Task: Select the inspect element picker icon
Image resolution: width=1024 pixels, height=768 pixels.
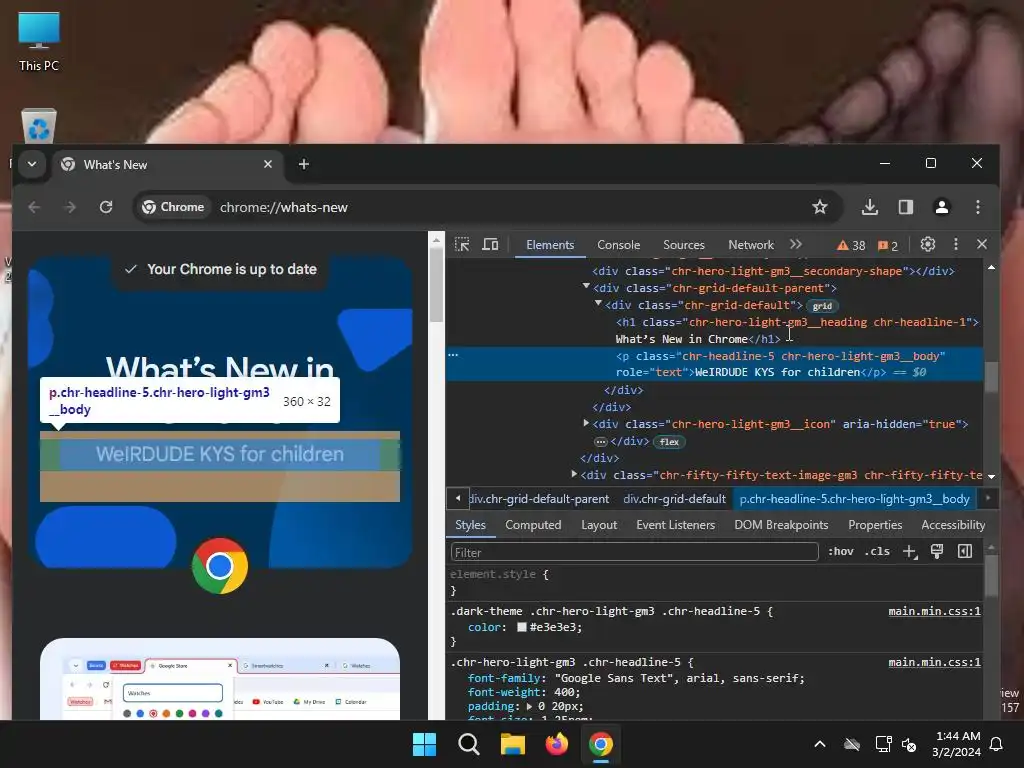Action: [x=462, y=244]
